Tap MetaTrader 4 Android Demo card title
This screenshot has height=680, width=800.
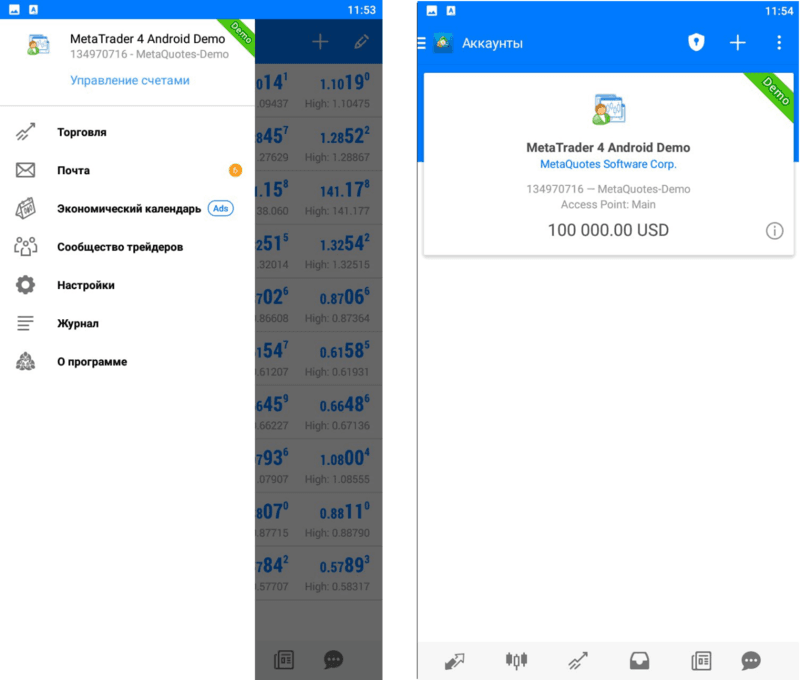coord(608,147)
